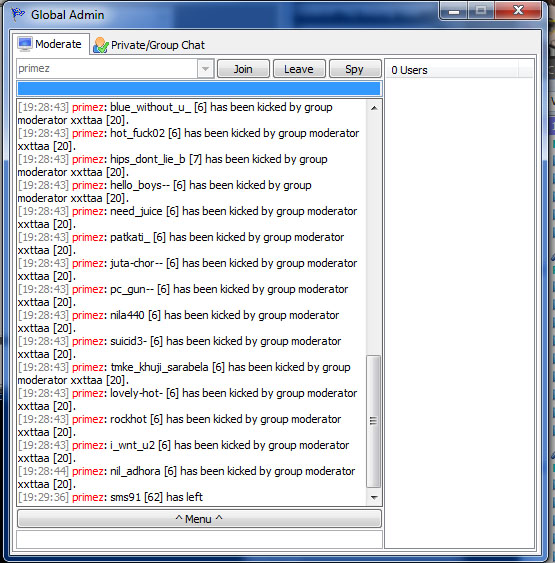Click the blue highlighted bar above chat log
The height and width of the screenshot is (563, 555).
[199, 88]
